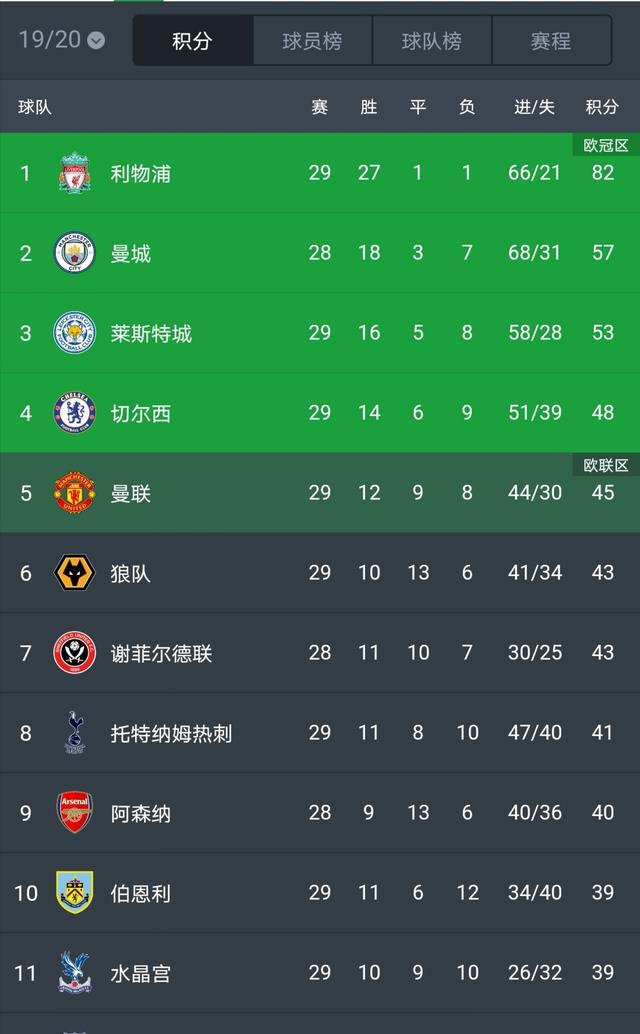Click the Tottenham Hotspur crest
Screen dimensions: 640x1034
74,733
